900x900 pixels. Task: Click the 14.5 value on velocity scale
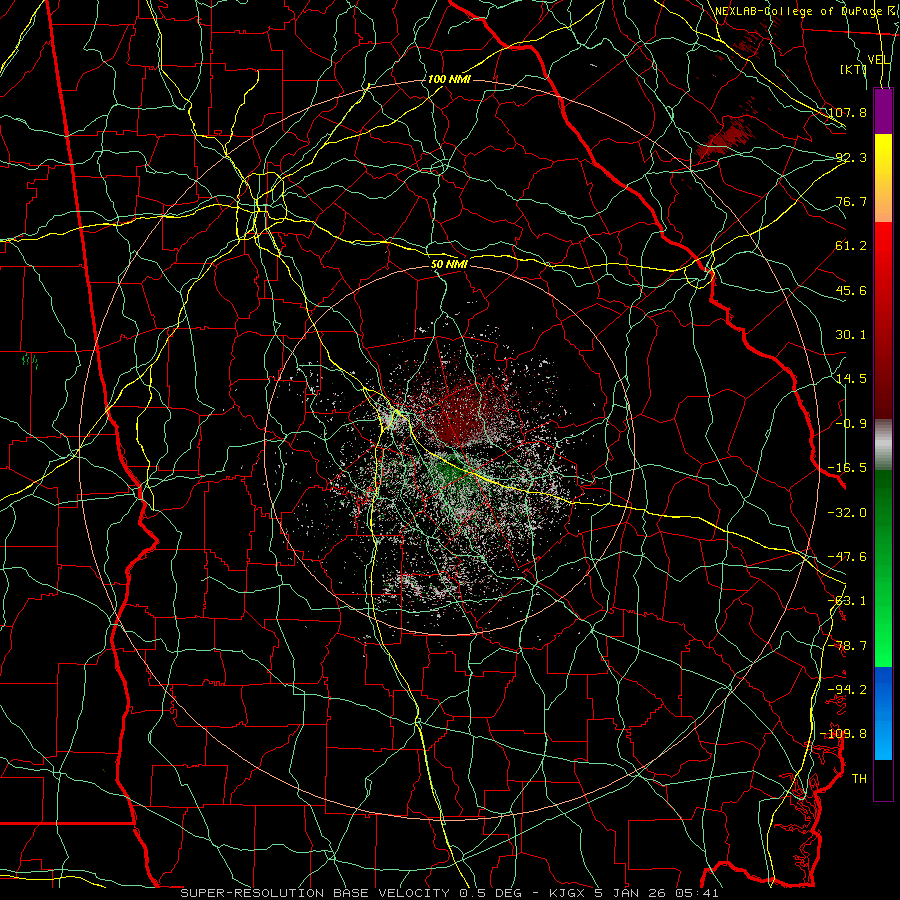click(851, 379)
